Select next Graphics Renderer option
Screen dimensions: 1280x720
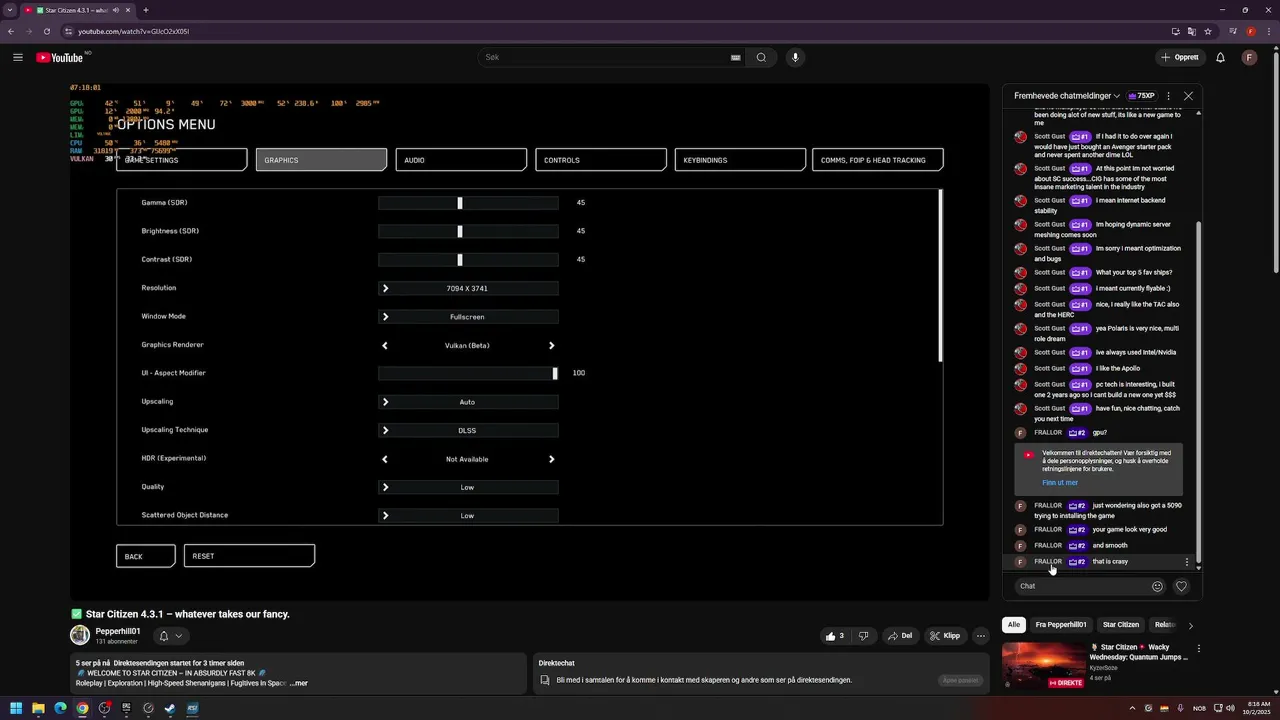(551, 345)
